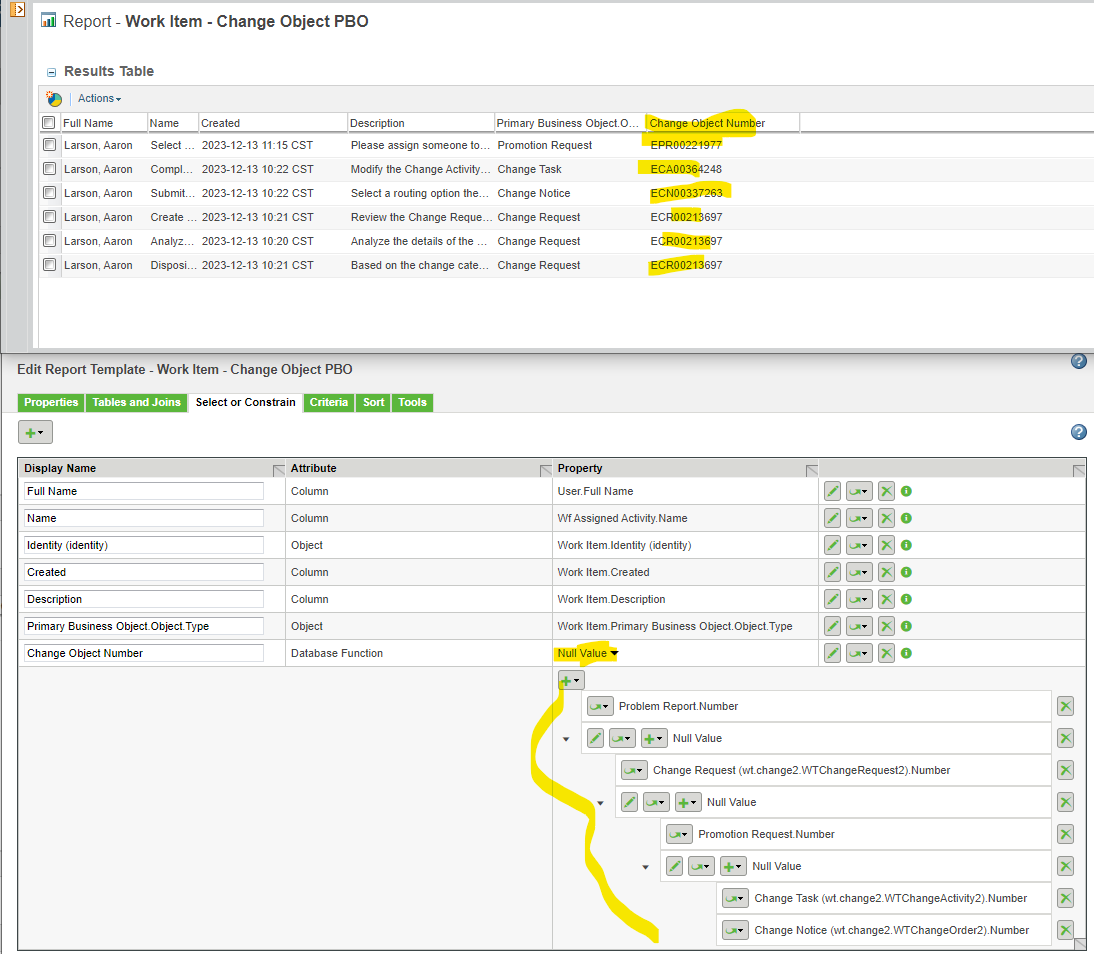Check the select-all checkbox in the table header
The width and height of the screenshot is (1094, 954).
coord(48,121)
